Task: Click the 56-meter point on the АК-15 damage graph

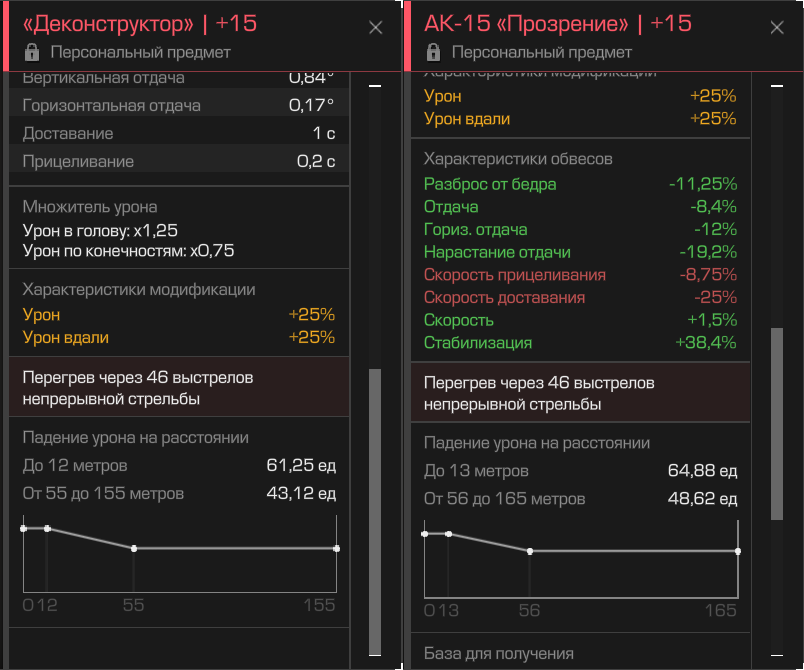Action: (x=530, y=551)
